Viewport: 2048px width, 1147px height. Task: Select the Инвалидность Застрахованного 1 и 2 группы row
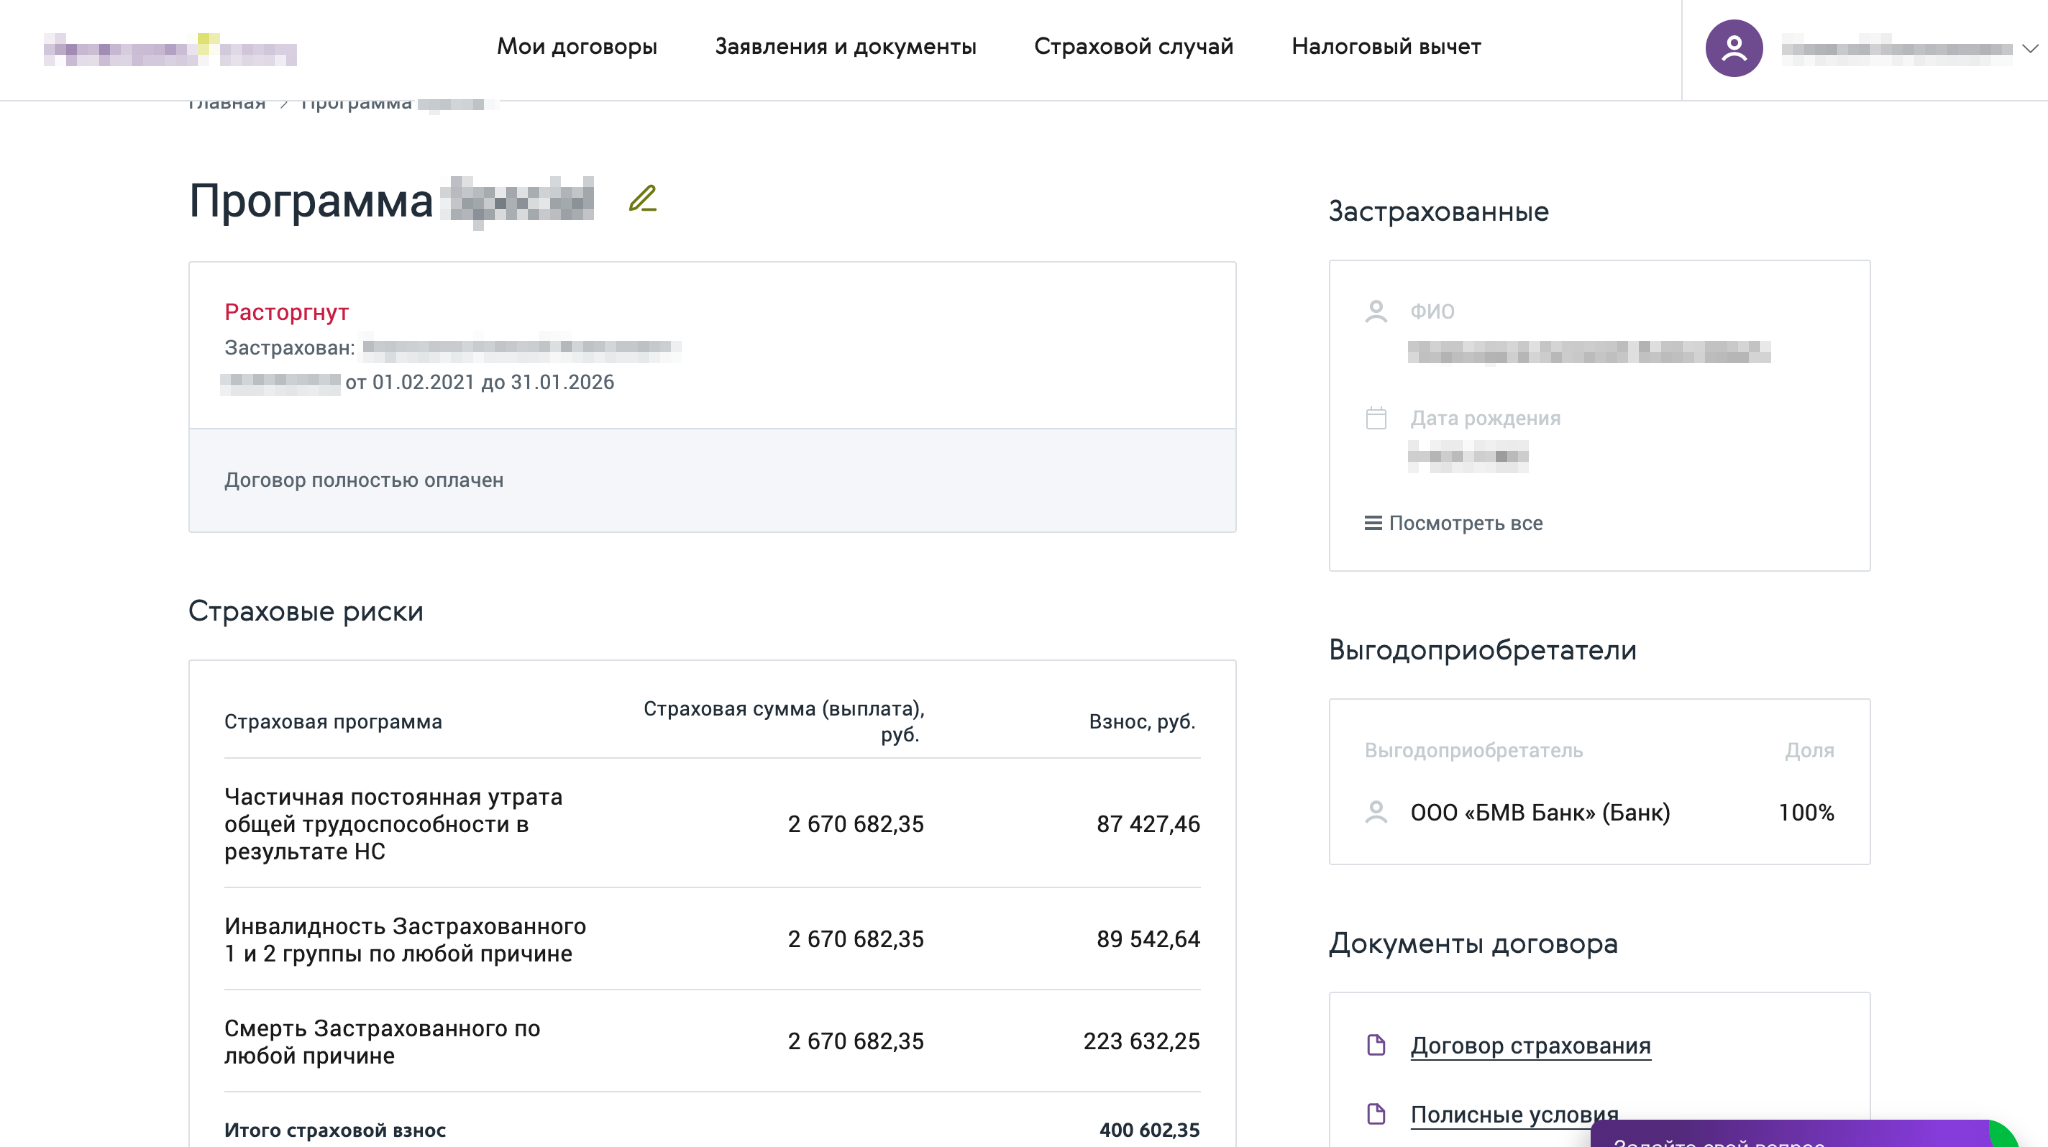712,940
